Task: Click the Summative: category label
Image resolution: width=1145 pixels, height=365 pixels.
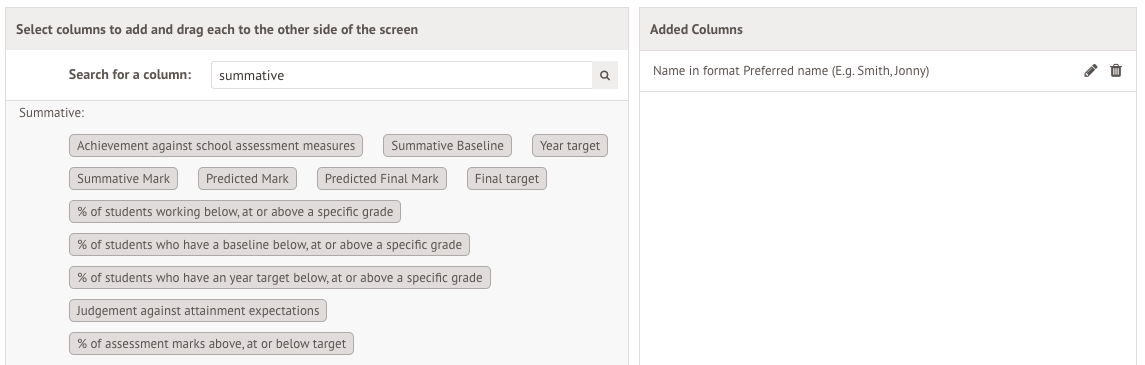Action: [52, 113]
